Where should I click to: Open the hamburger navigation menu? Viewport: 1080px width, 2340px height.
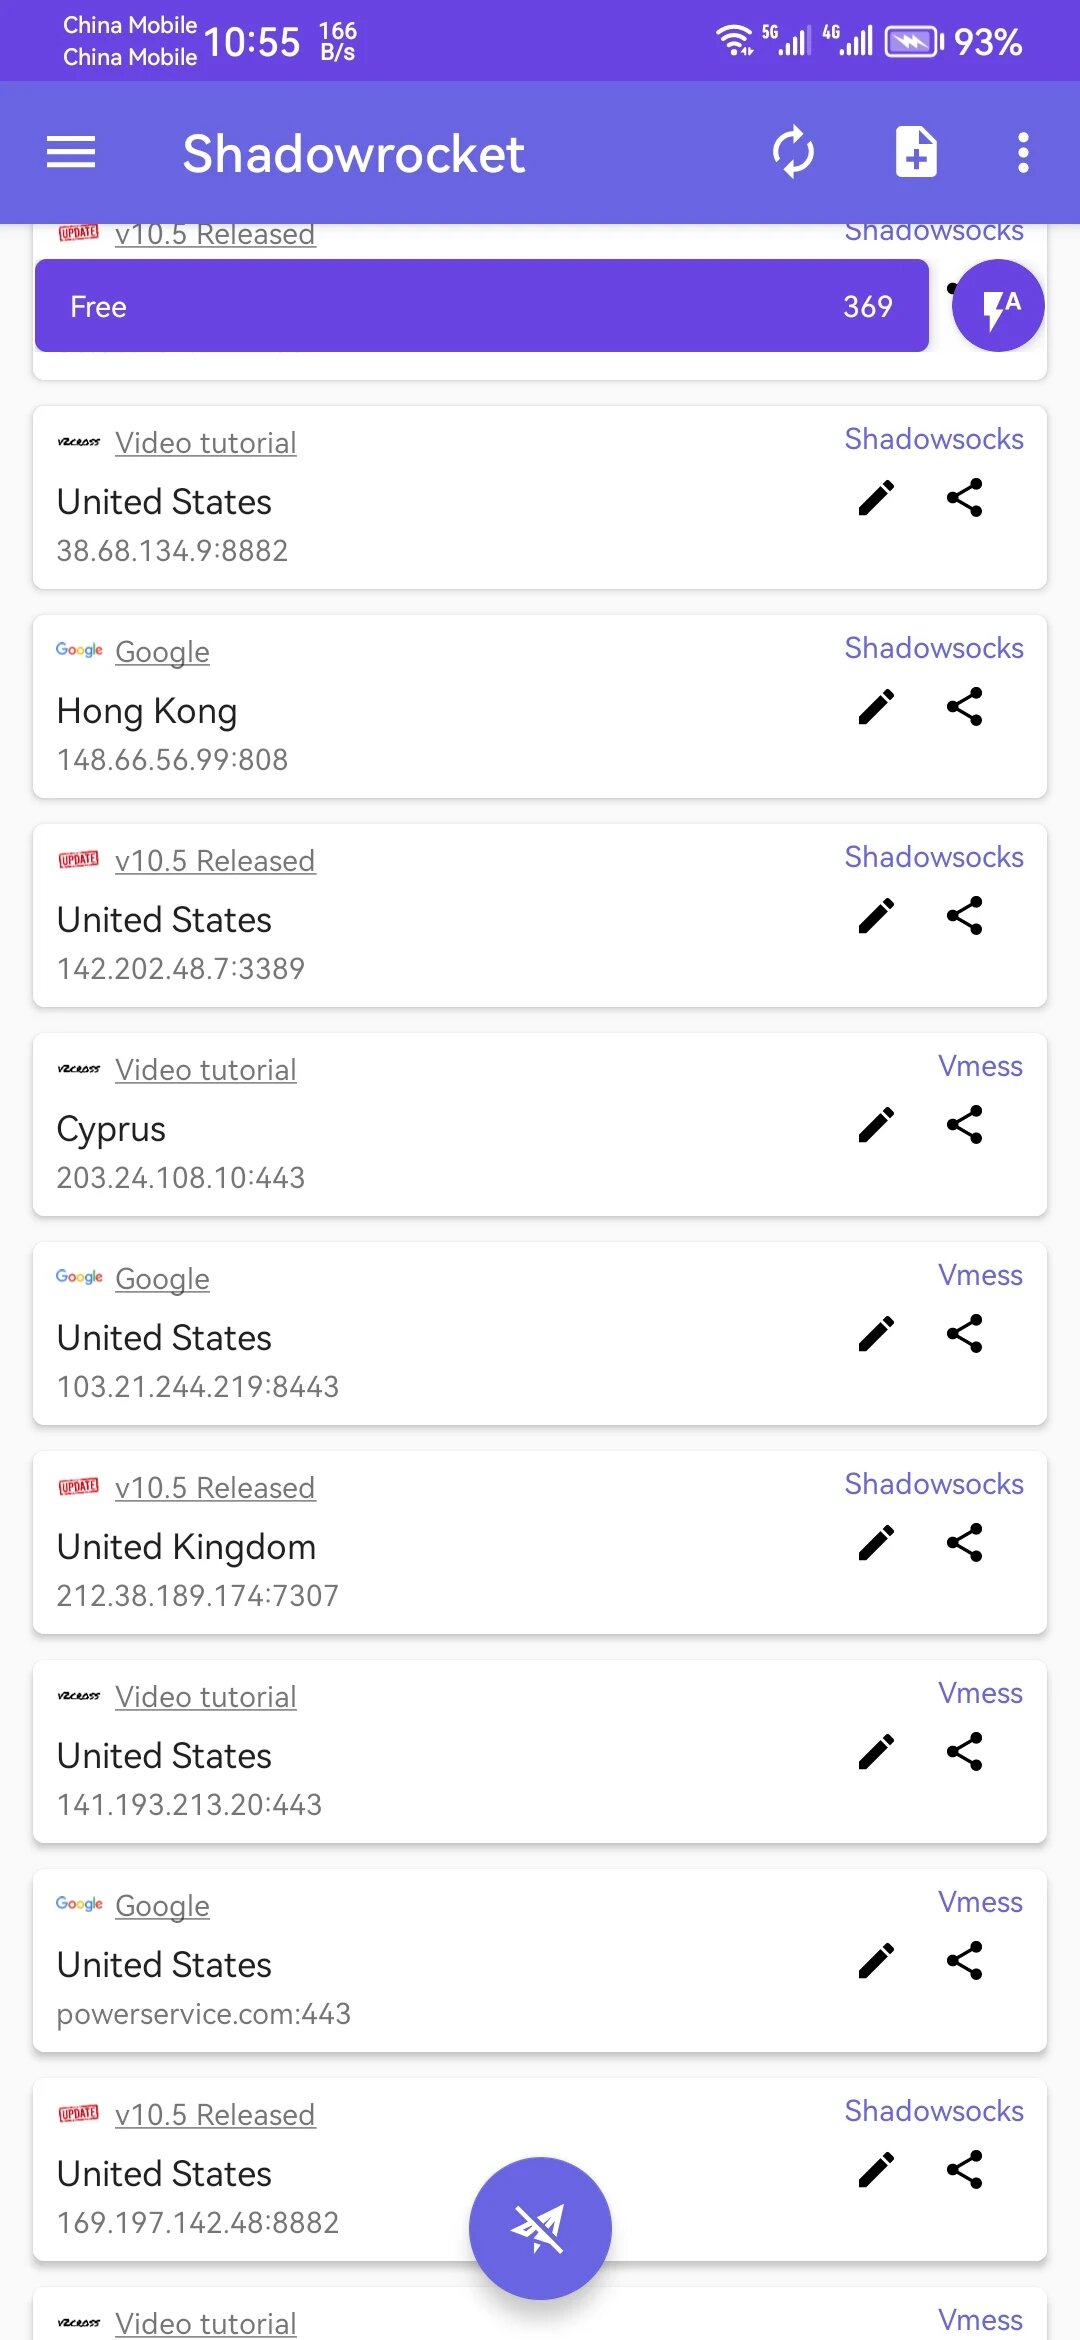point(71,153)
